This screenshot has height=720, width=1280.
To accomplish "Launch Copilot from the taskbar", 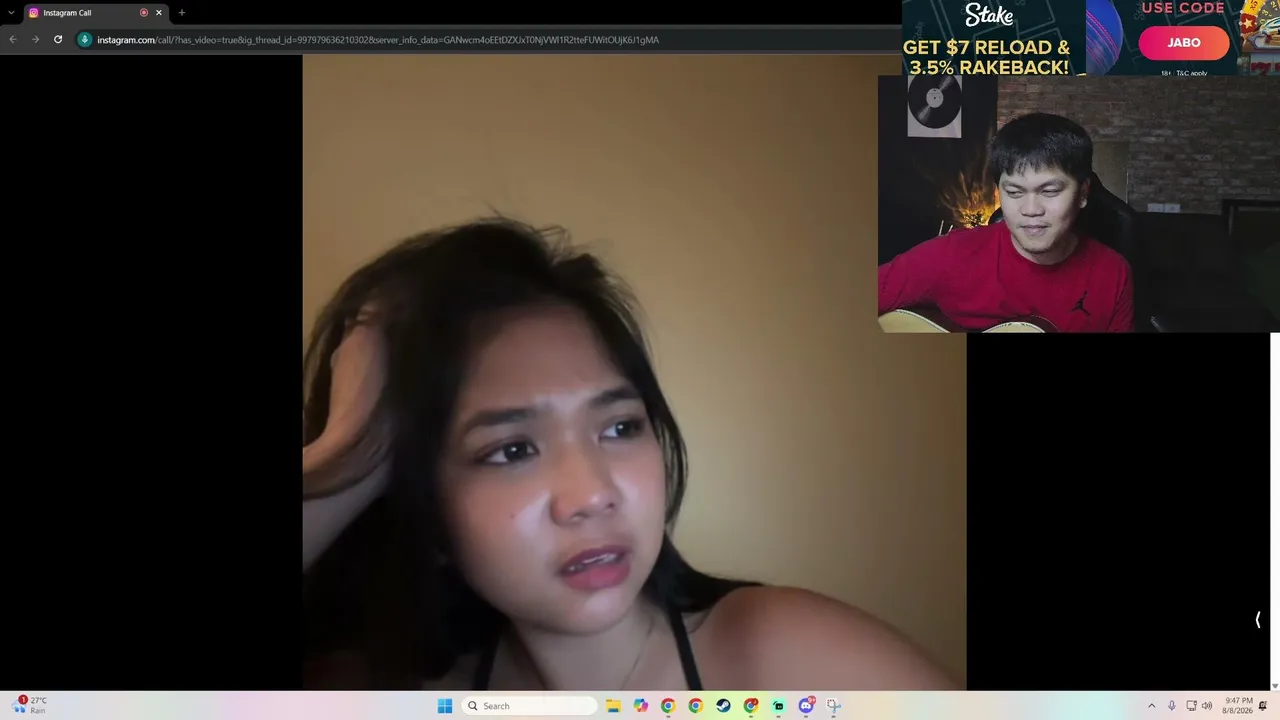I will pos(641,706).
